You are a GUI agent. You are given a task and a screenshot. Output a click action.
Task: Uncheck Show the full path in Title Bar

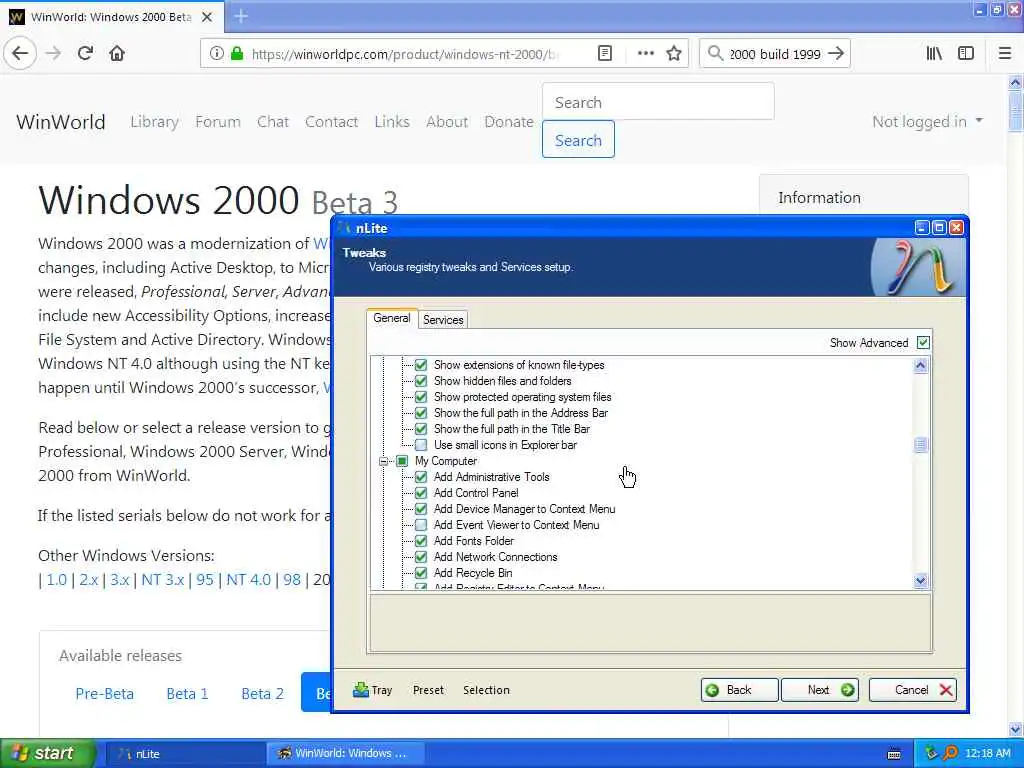(421, 429)
